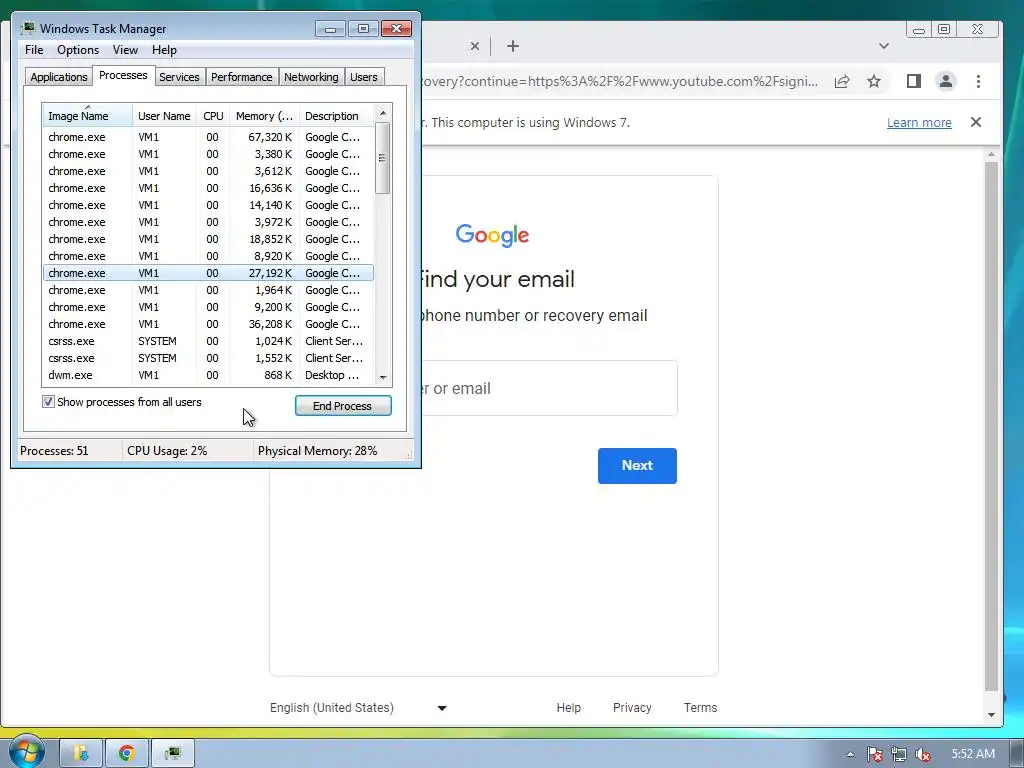Select csrss.exe row using 1,552 K
Image resolution: width=1024 pixels, height=768 pixels.
point(208,358)
